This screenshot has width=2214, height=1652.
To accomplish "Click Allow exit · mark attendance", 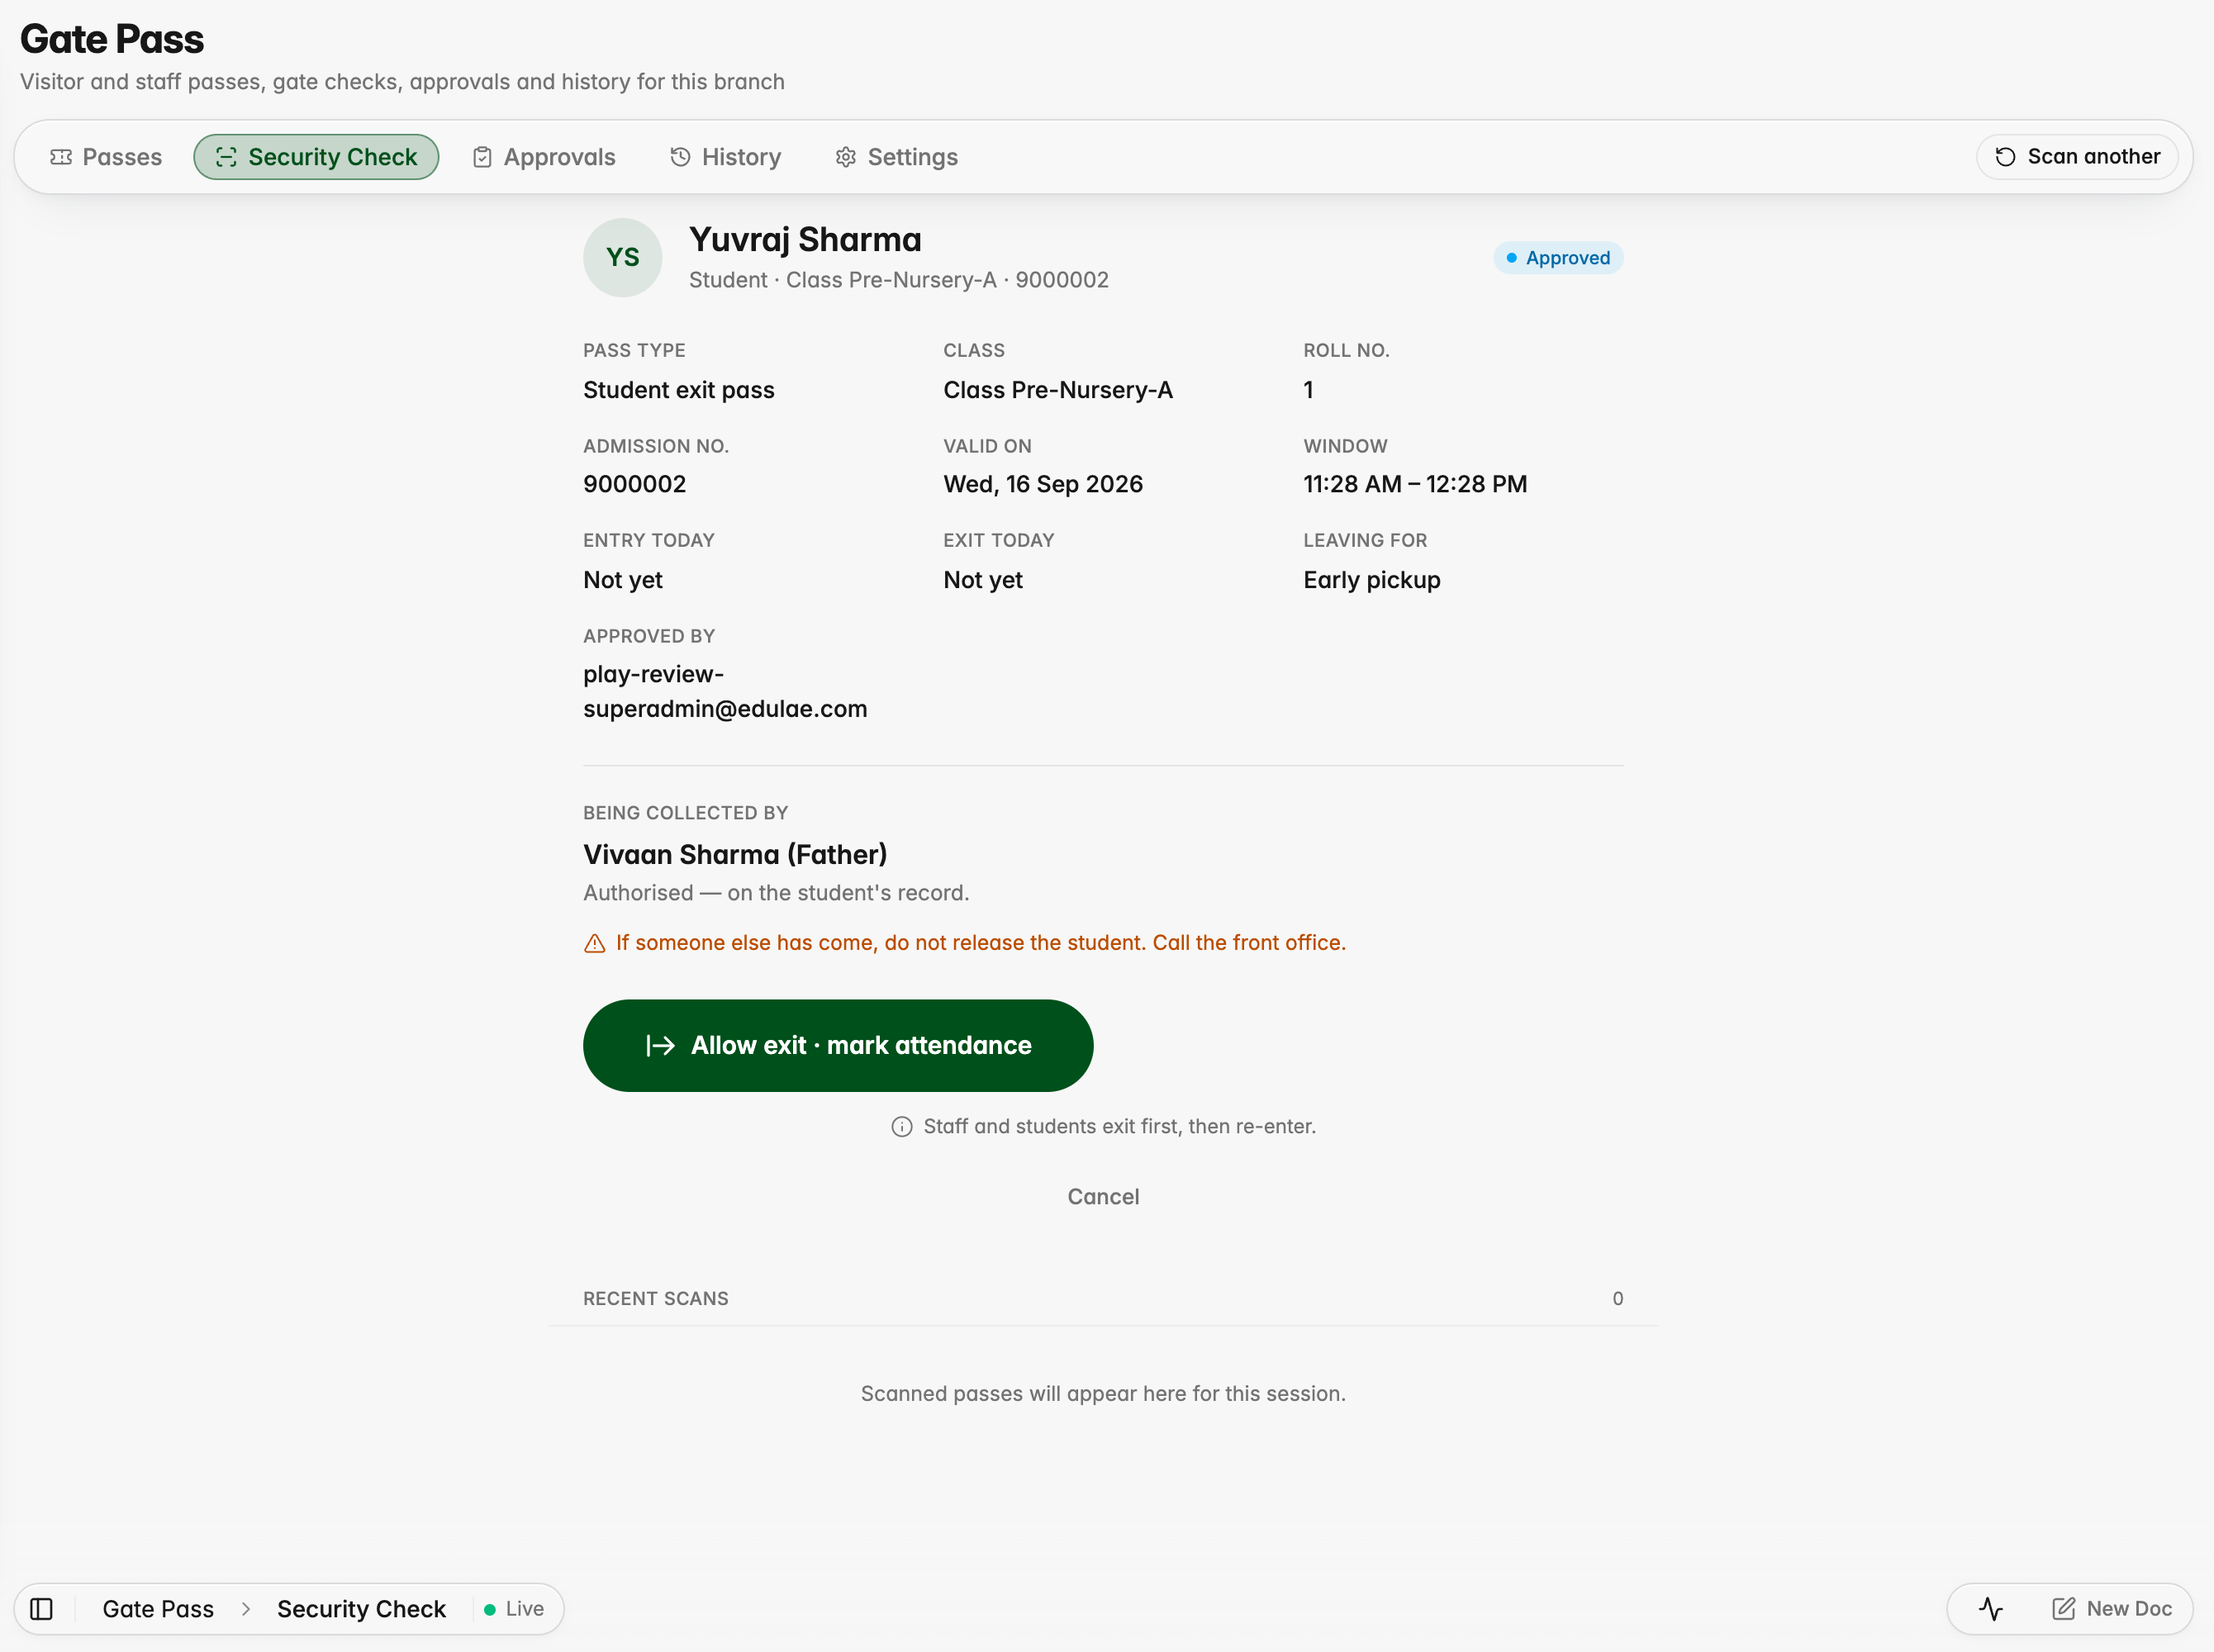I will (x=838, y=1046).
